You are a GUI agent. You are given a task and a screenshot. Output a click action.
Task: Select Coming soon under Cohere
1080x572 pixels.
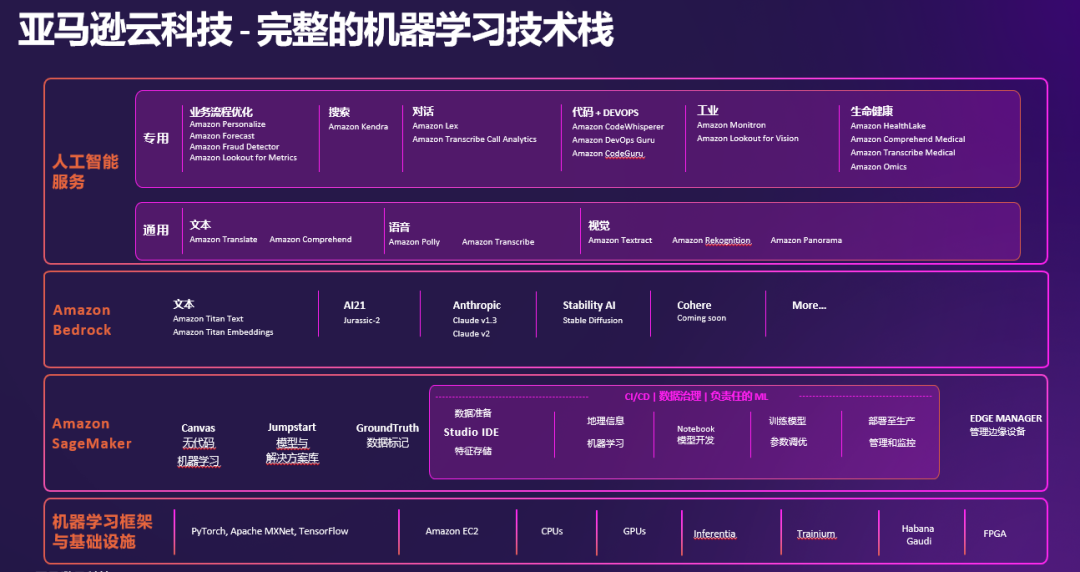tap(701, 318)
